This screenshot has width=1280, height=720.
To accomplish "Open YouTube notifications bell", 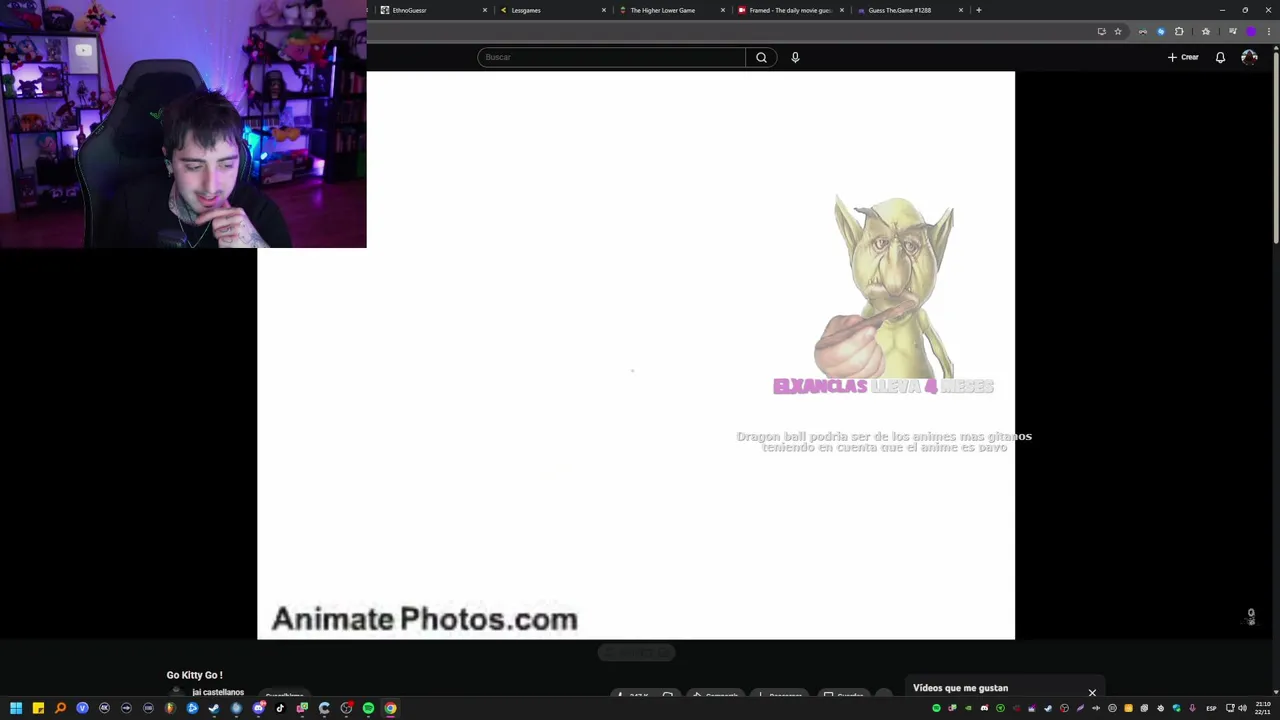I will pyautogui.click(x=1220, y=57).
